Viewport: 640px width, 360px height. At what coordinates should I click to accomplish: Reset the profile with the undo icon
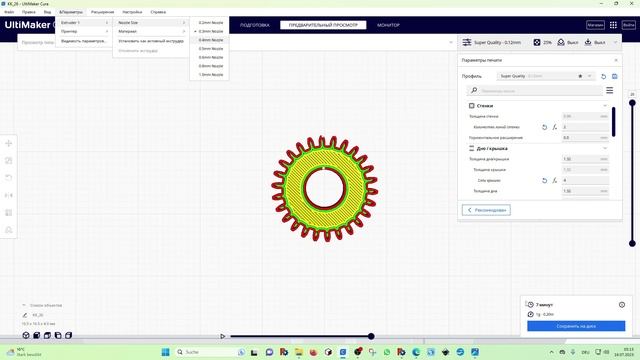(603, 76)
